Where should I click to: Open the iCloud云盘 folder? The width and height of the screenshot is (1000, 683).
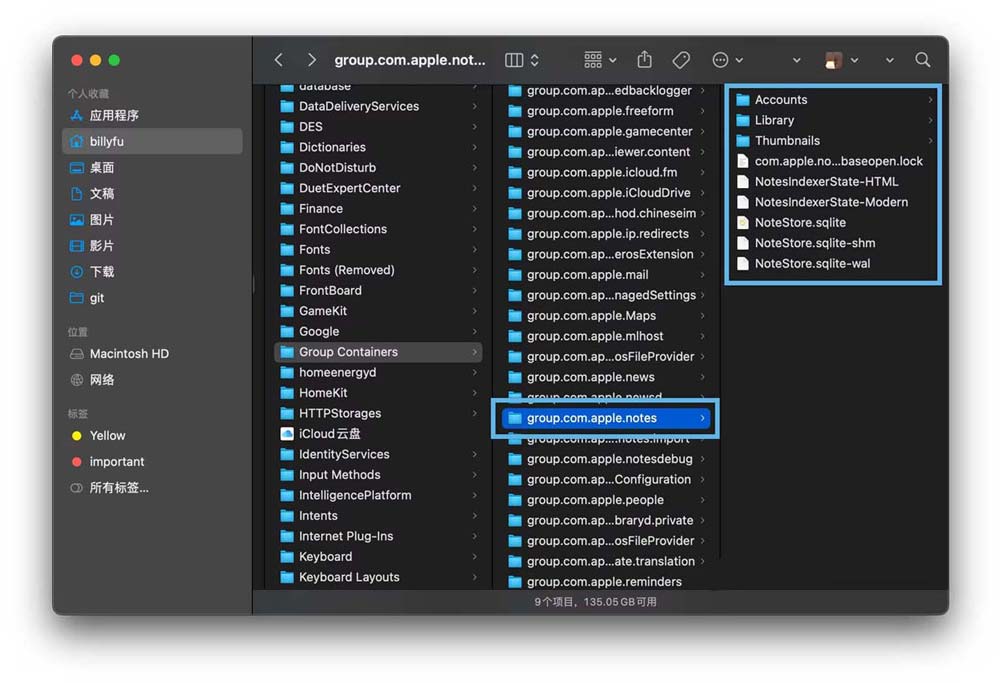coord(329,434)
